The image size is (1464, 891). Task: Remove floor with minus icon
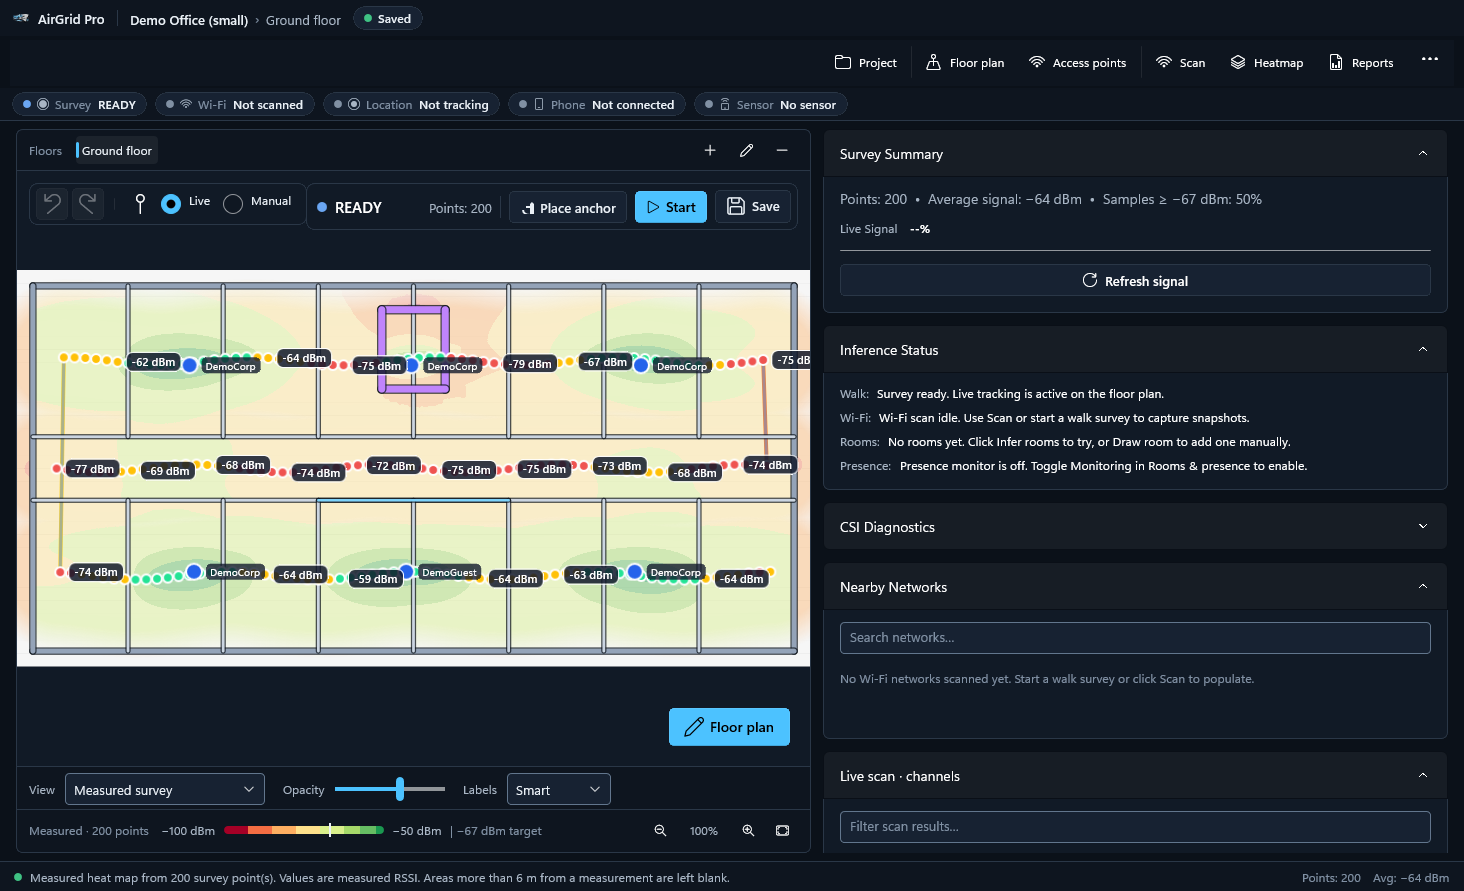coord(782,150)
